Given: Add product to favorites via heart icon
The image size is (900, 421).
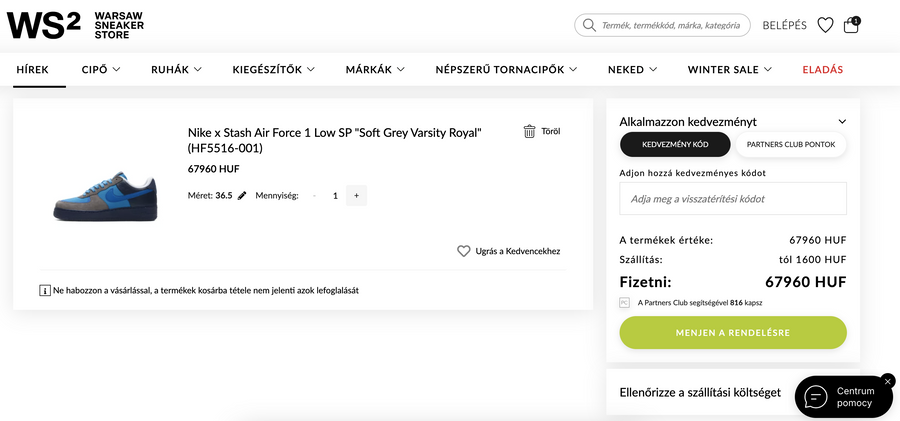Looking at the screenshot, I should [x=463, y=251].
